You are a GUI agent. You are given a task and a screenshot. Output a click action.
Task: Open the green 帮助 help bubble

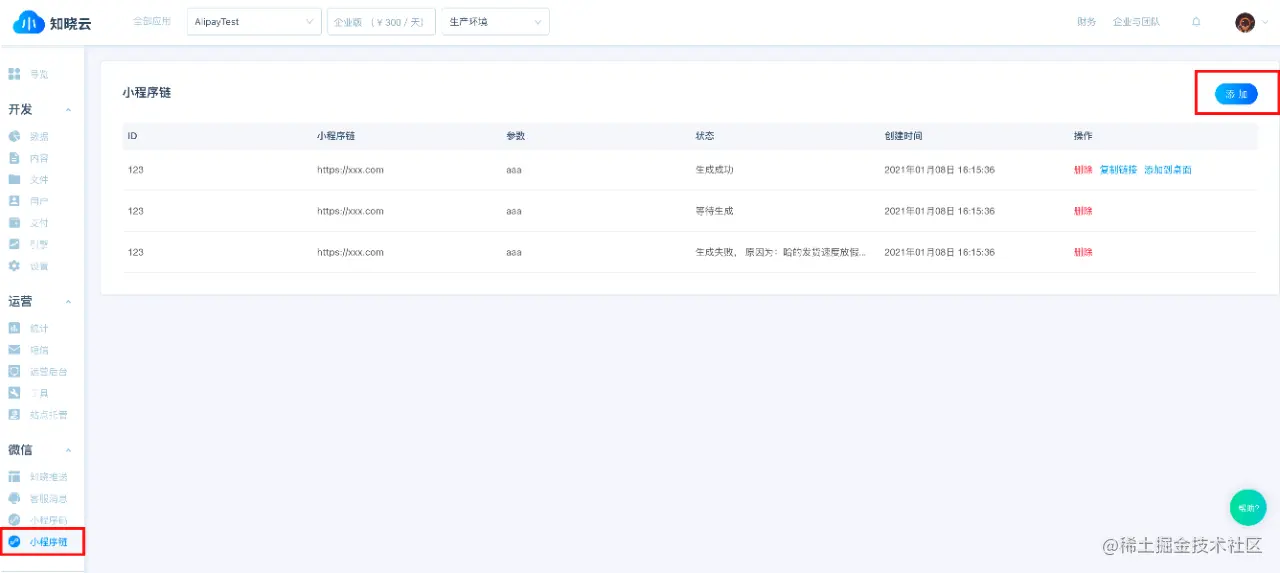pyautogui.click(x=1248, y=507)
